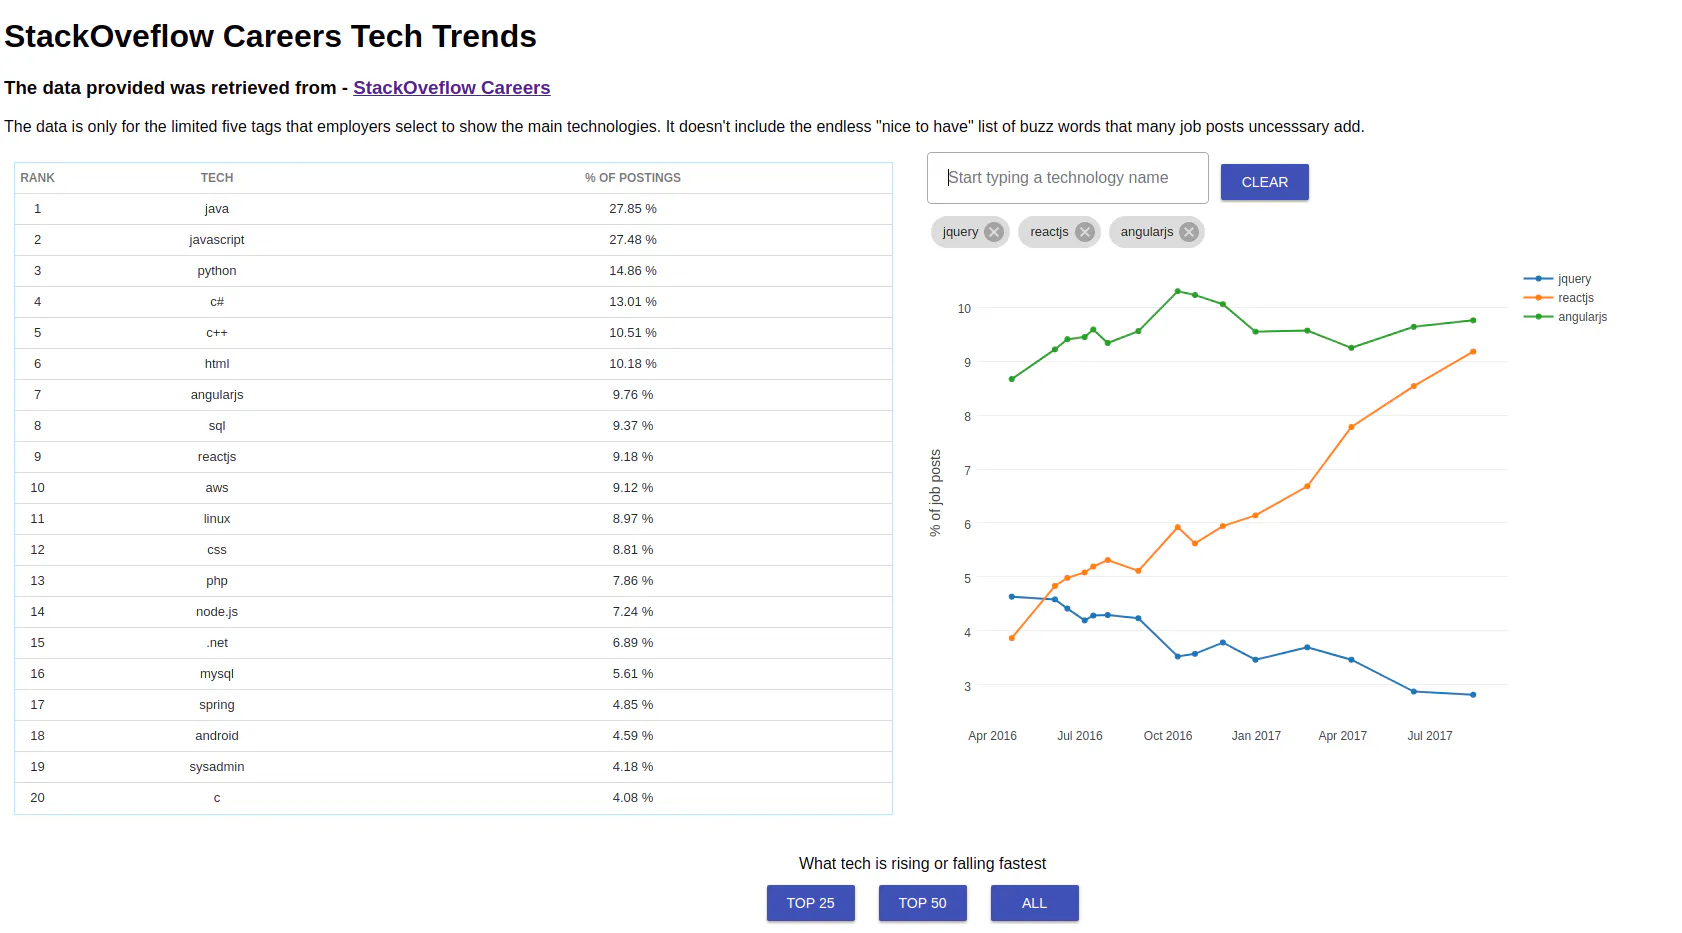Screen dimensions: 1682x933
Task: Open the StackOveflow Careers link
Action: [x=451, y=88]
